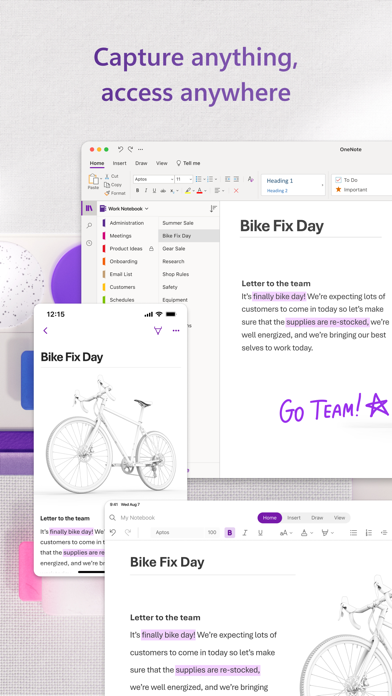392x696 pixels.
Task: Select the Heading 2 style
Action: click(277, 191)
